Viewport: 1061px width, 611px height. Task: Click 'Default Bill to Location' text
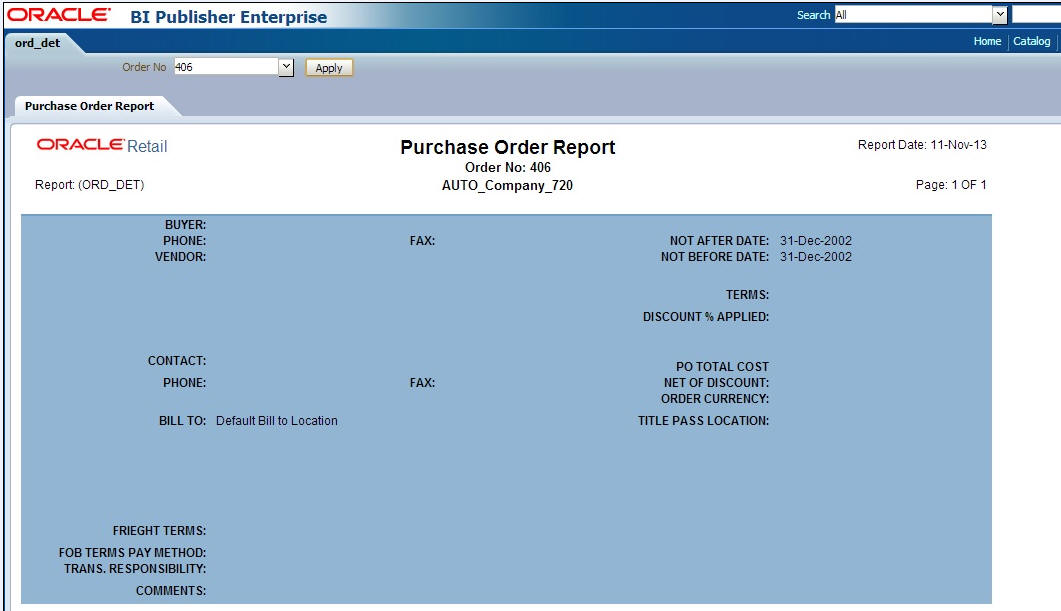pyautogui.click(x=277, y=421)
